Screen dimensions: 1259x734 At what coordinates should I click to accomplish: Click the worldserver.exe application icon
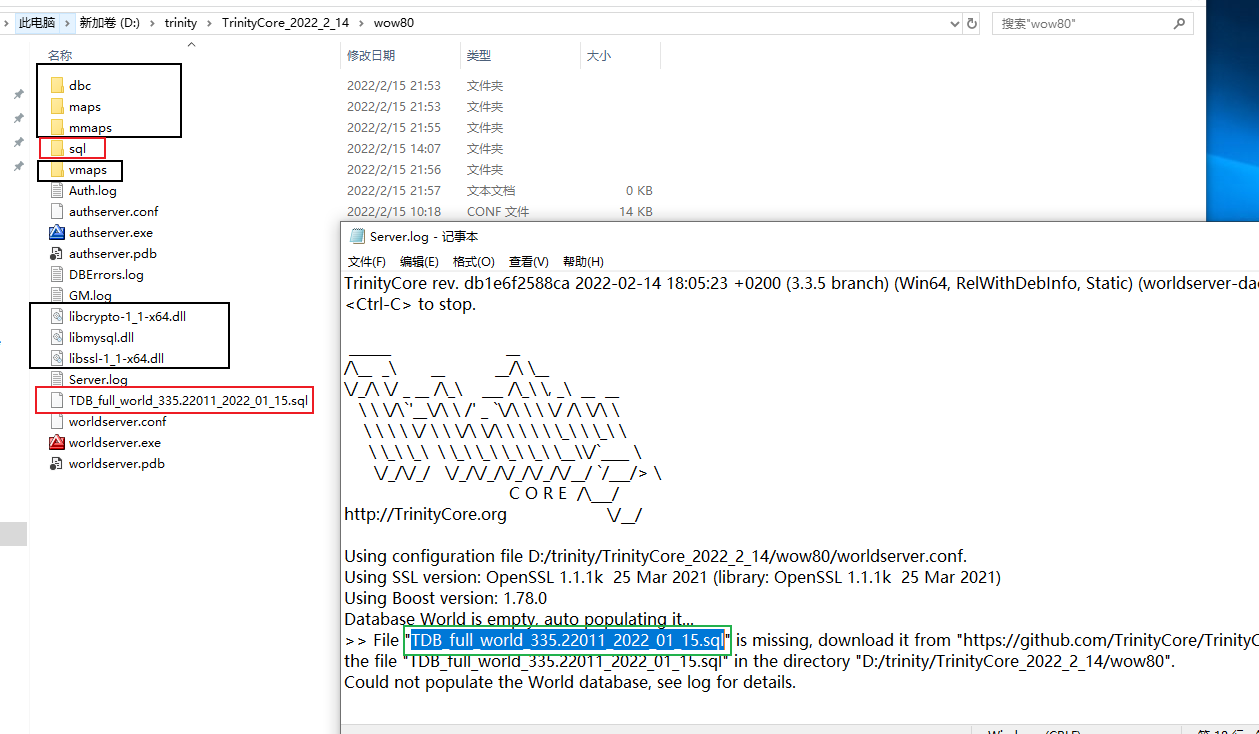57,443
